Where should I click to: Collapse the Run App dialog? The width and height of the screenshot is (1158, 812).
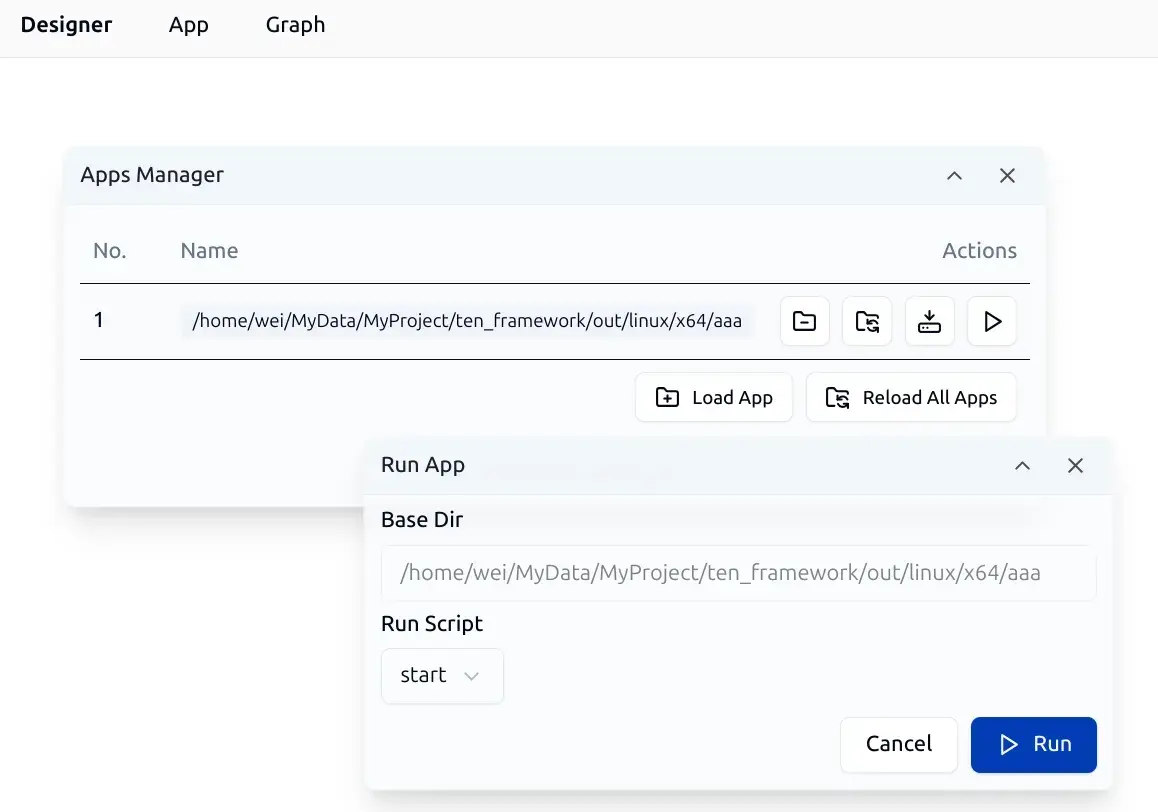click(x=1022, y=465)
